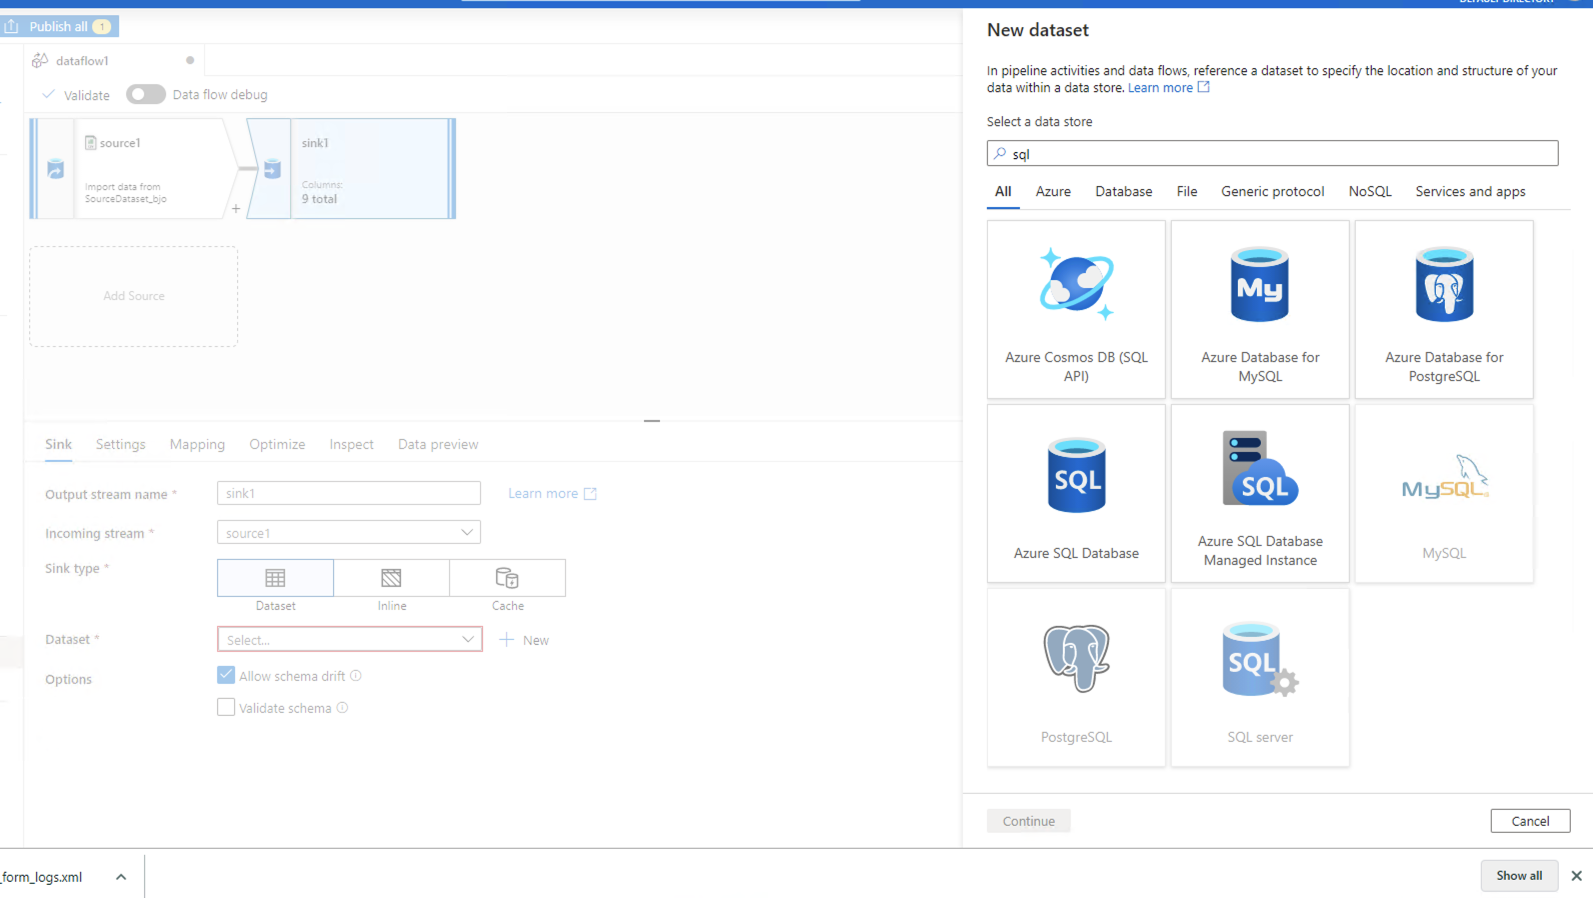Click the external link icon in New dataset description
Image resolution: width=1593 pixels, height=898 pixels.
pyautogui.click(x=1204, y=87)
